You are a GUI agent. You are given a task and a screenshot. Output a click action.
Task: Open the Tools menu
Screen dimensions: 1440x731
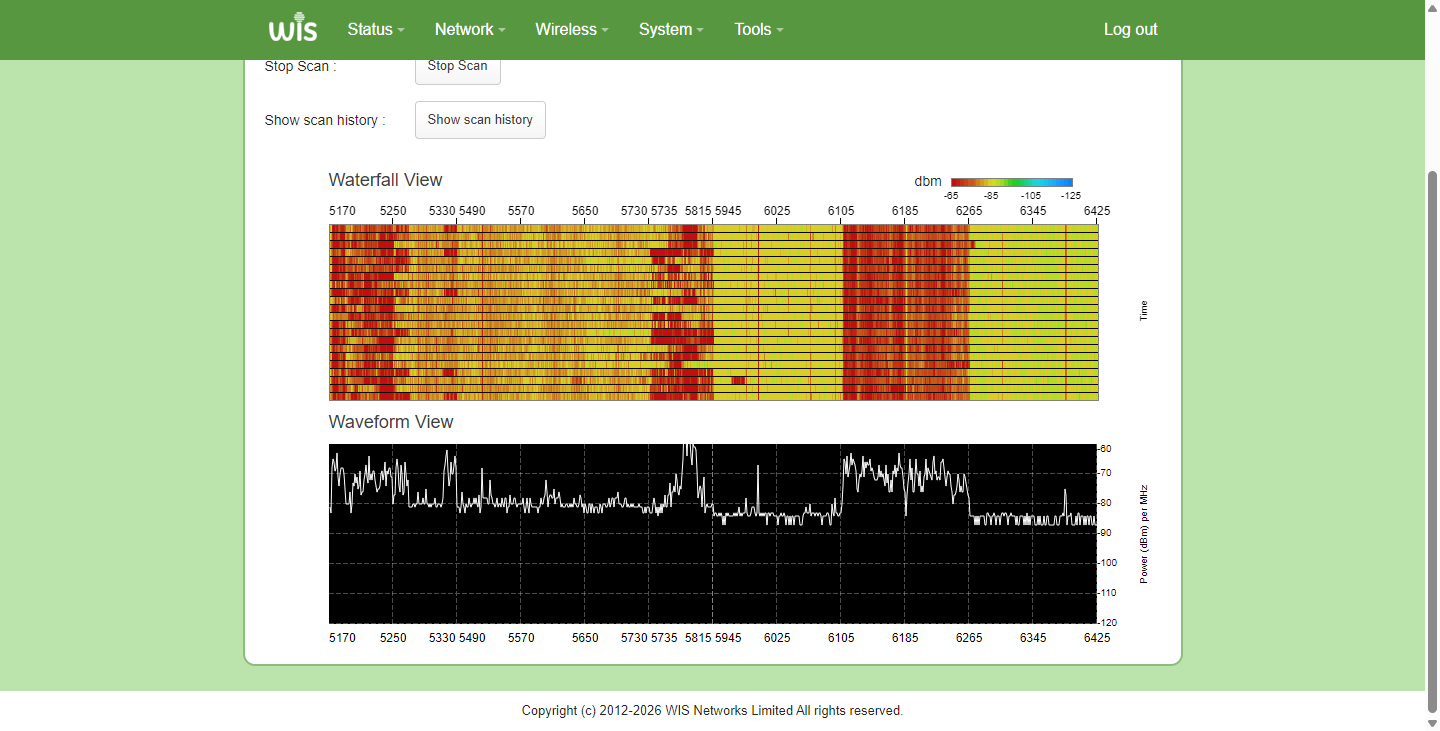(x=758, y=30)
